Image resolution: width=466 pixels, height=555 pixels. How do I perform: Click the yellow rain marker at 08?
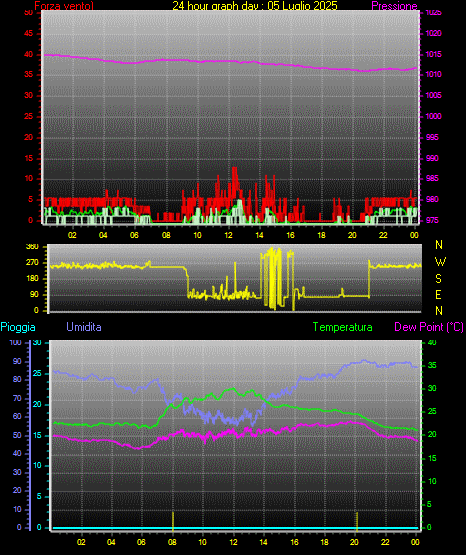click(x=173, y=521)
